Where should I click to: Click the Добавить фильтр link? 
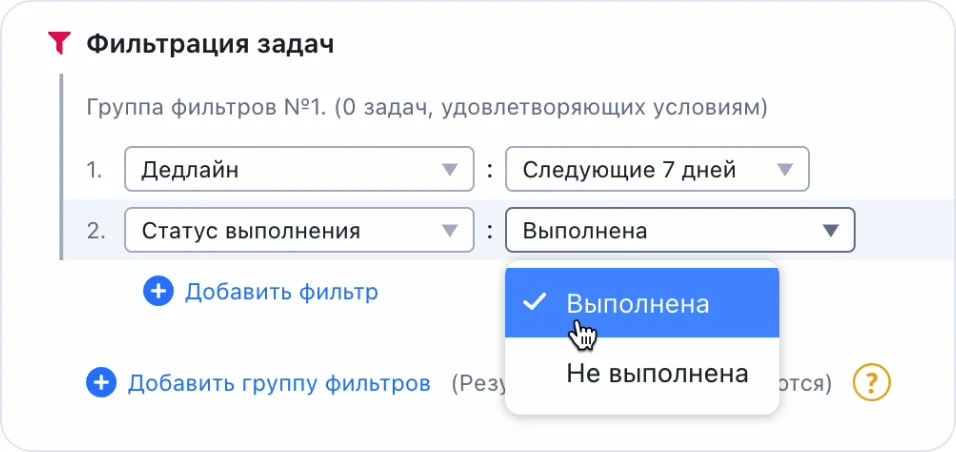(x=281, y=292)
